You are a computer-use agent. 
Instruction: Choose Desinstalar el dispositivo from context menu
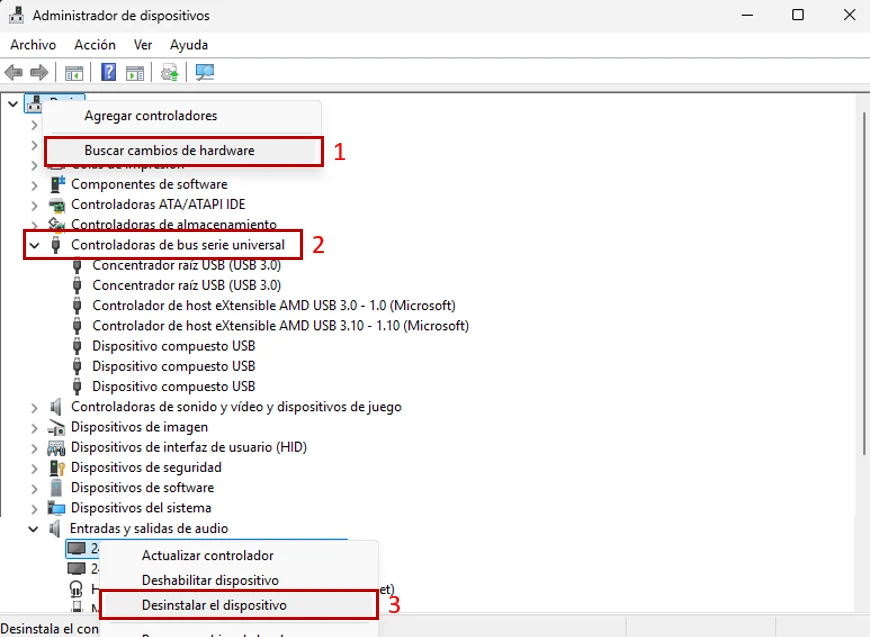click(x=239, y=605)
